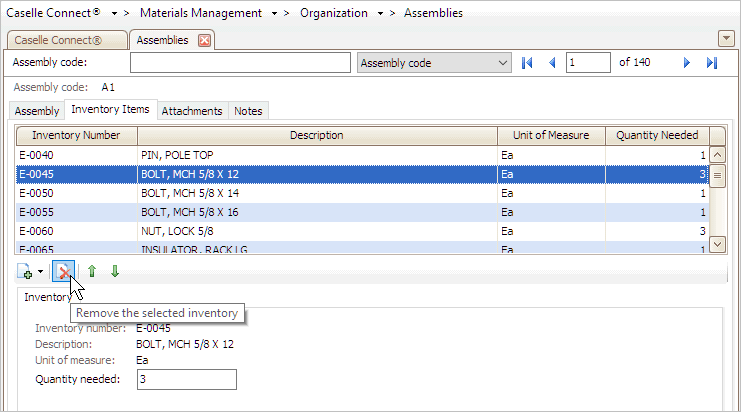Switch to the Attachments tab

coord(192,111)
